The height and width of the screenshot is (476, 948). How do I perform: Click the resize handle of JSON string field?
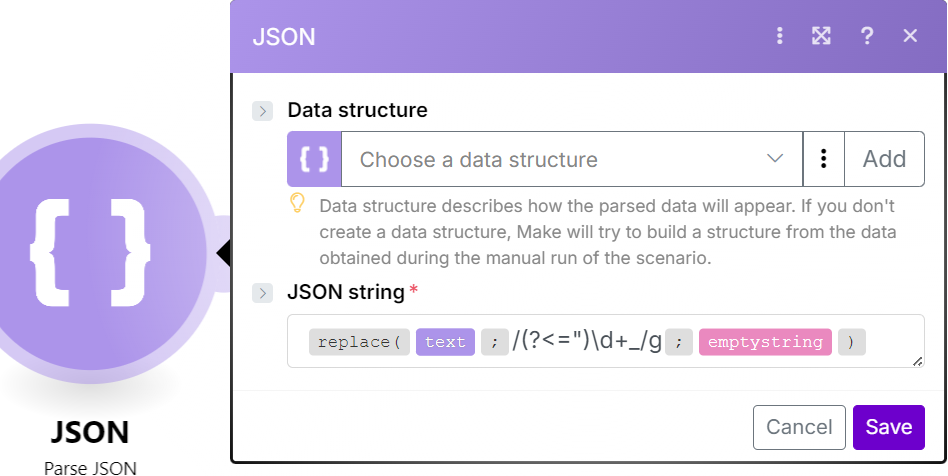click(918, 361)
